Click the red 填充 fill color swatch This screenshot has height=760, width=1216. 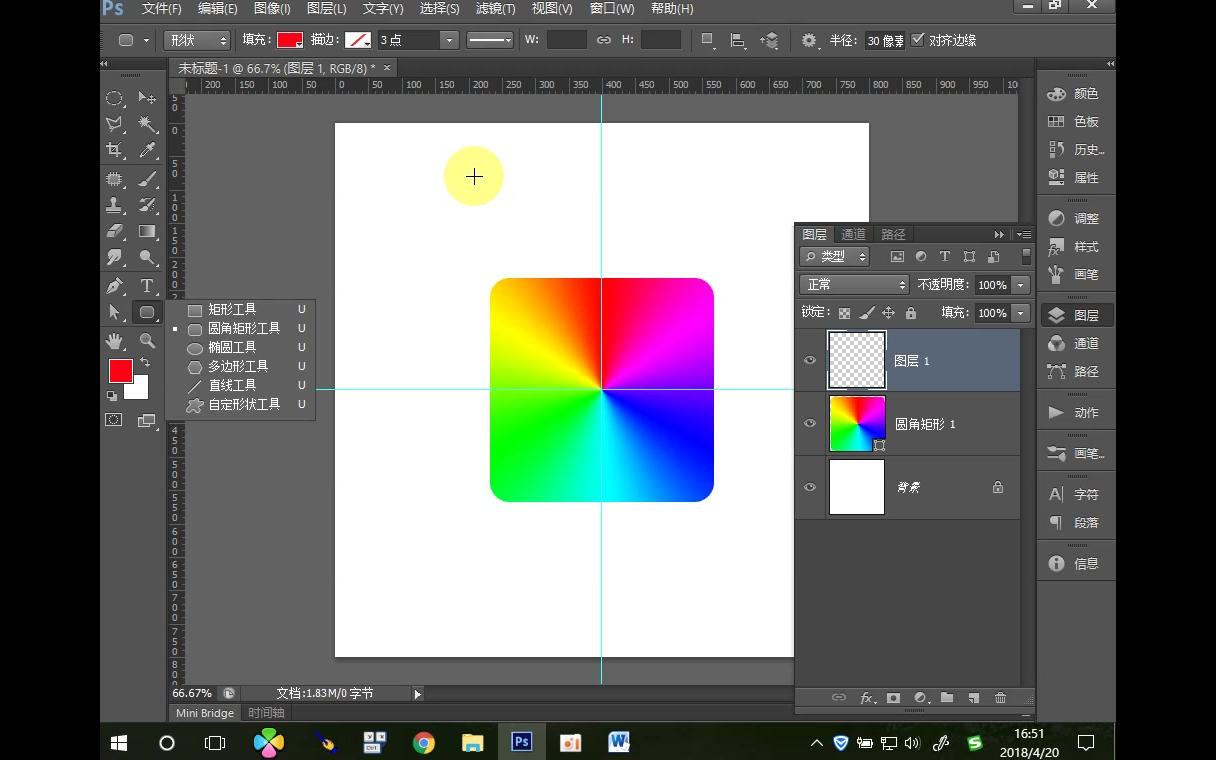289,40
